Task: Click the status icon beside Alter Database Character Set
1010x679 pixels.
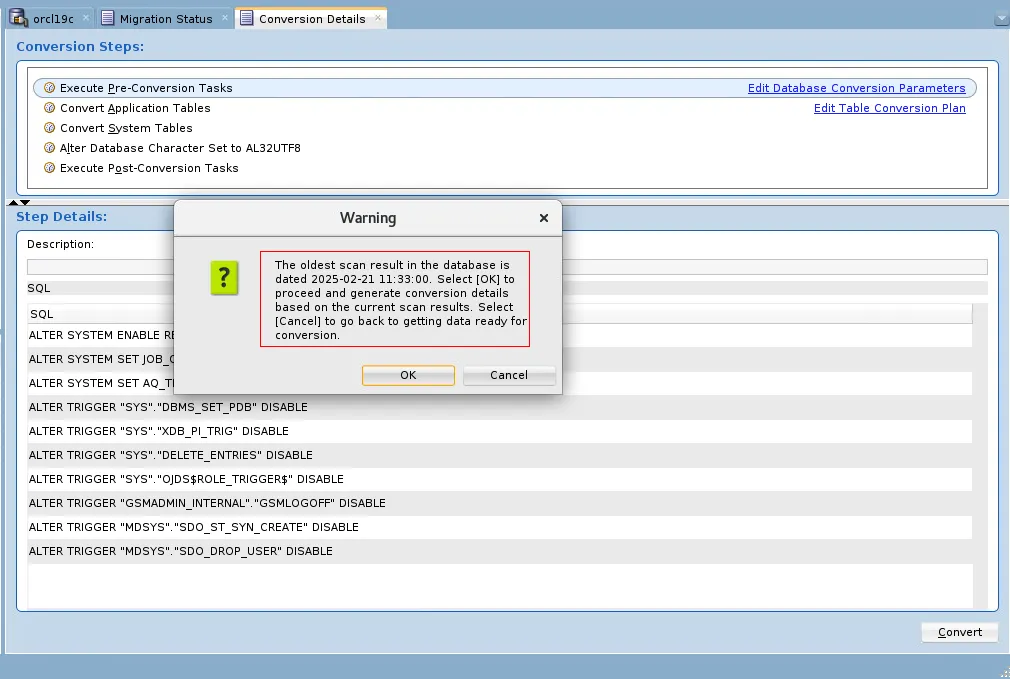Action: 49,148
